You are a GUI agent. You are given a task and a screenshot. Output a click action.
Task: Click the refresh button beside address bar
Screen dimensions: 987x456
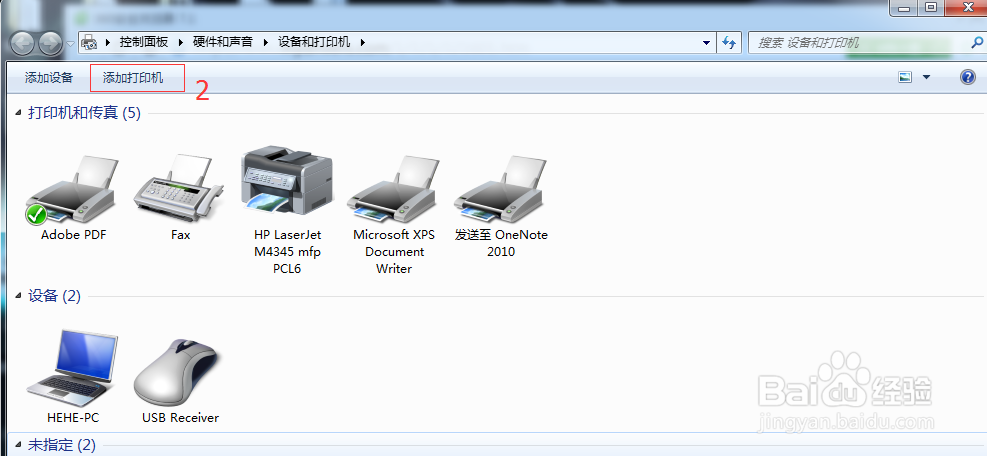[x=729, y=43]
